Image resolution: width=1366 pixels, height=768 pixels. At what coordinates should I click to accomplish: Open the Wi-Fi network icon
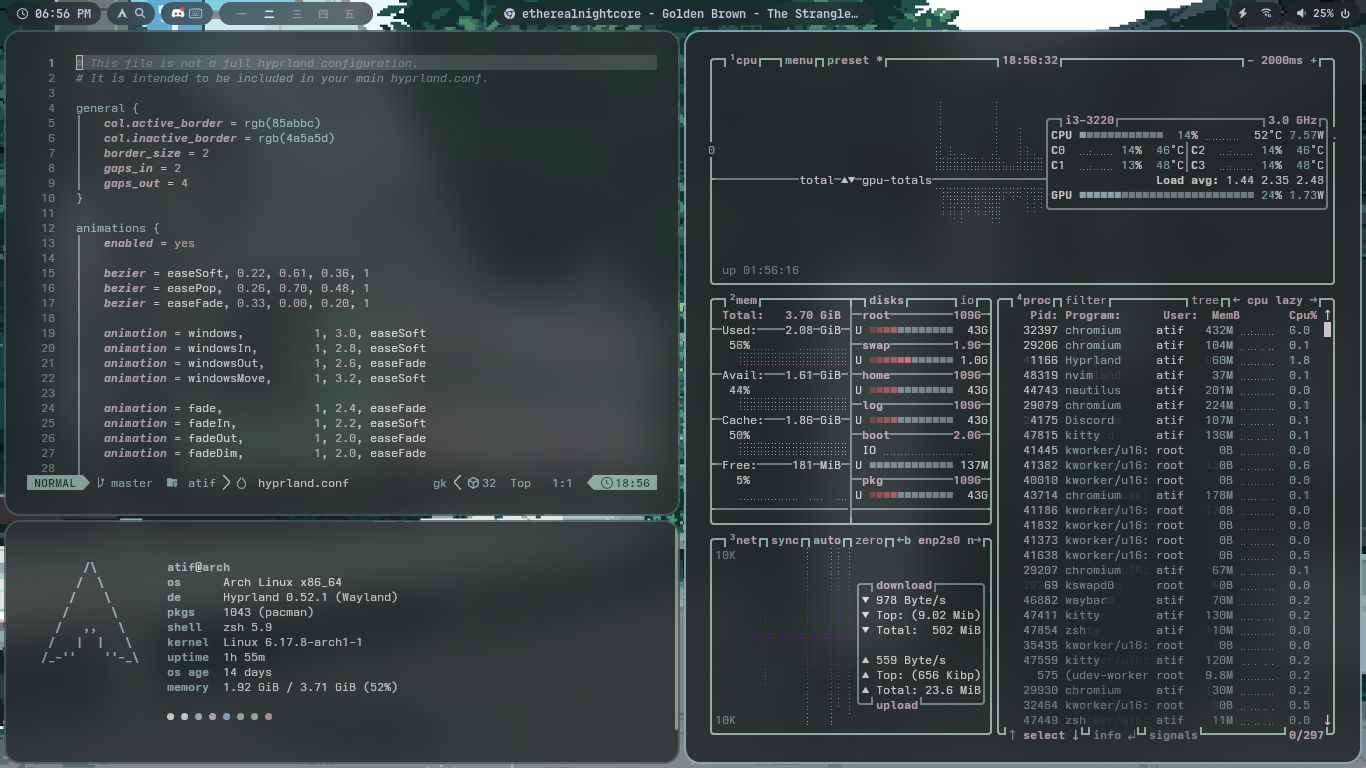coord(1266,14)
